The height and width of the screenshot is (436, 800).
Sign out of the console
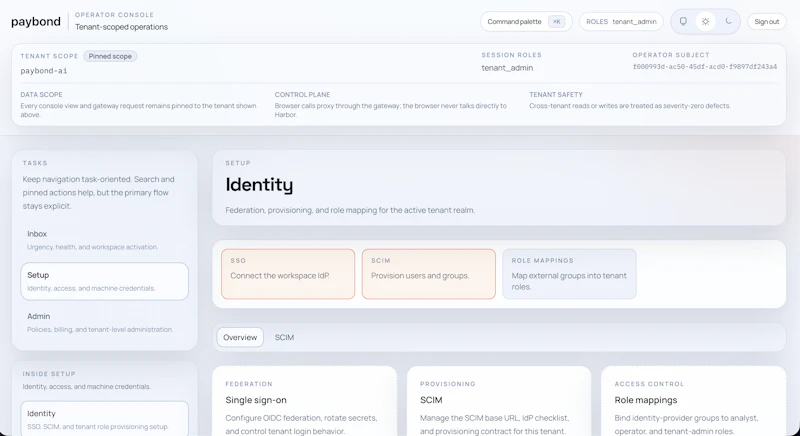(x=766, y=21)
